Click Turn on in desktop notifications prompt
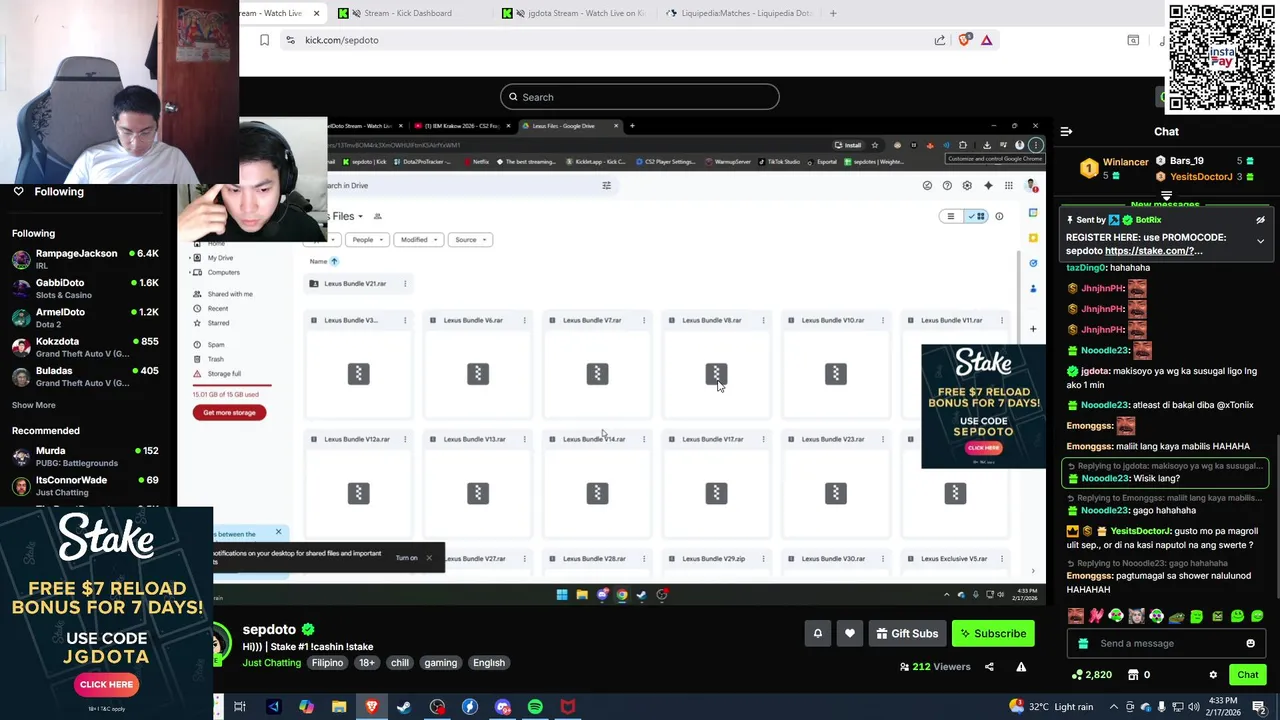 [x=405, y=558]
